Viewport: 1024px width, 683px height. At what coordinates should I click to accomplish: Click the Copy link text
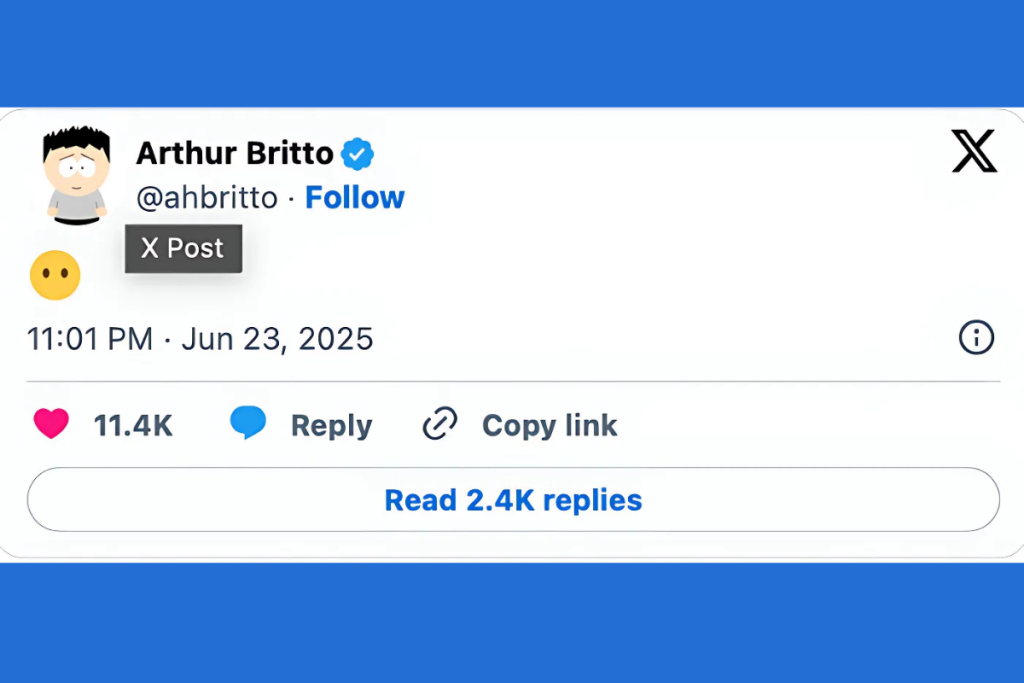(549, 426)
